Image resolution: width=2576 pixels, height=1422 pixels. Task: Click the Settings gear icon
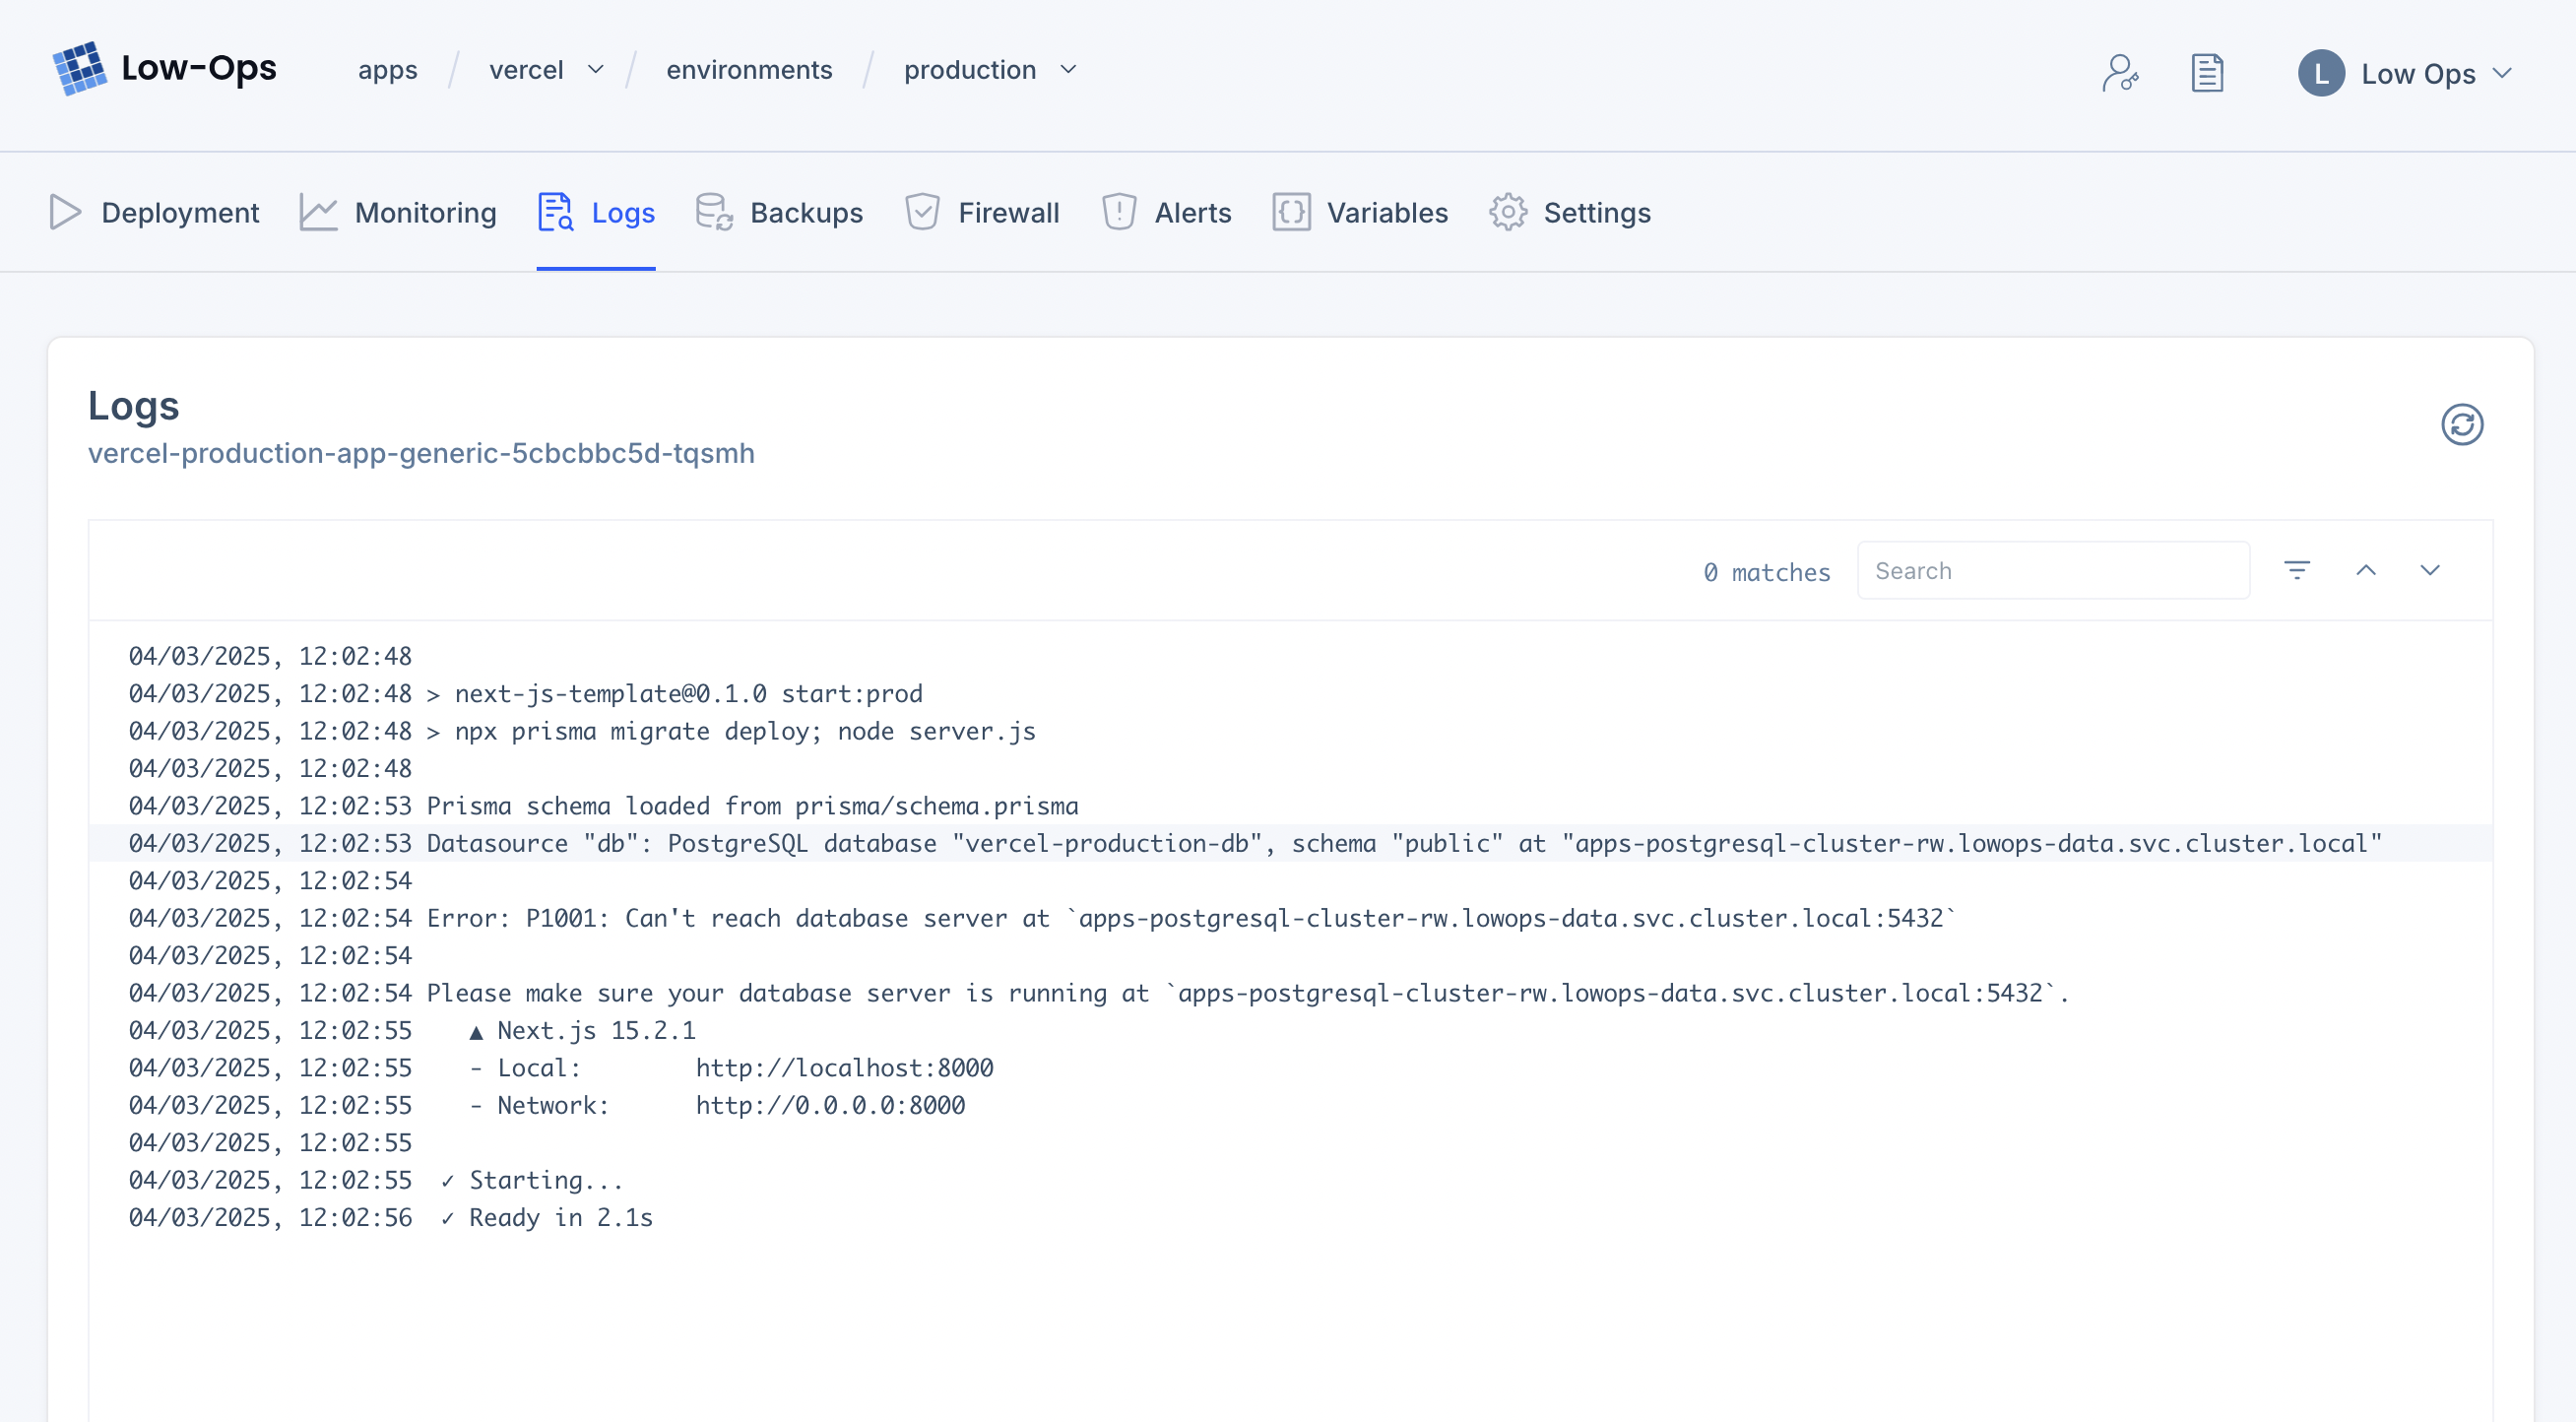[x=1508, y=212]
